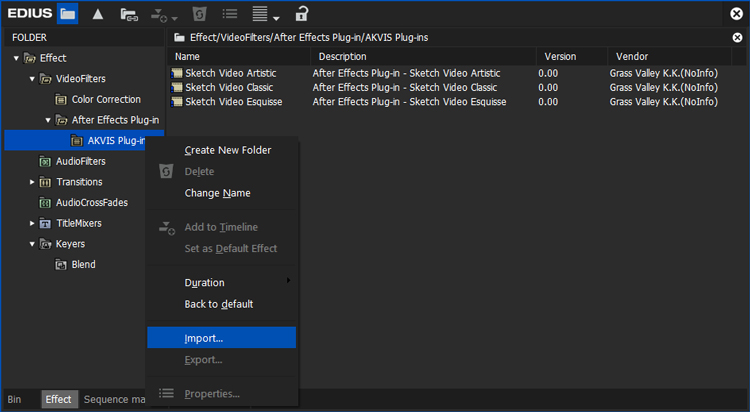Choose Import... from the context menu
750x412 pixels.
[221, 338]
